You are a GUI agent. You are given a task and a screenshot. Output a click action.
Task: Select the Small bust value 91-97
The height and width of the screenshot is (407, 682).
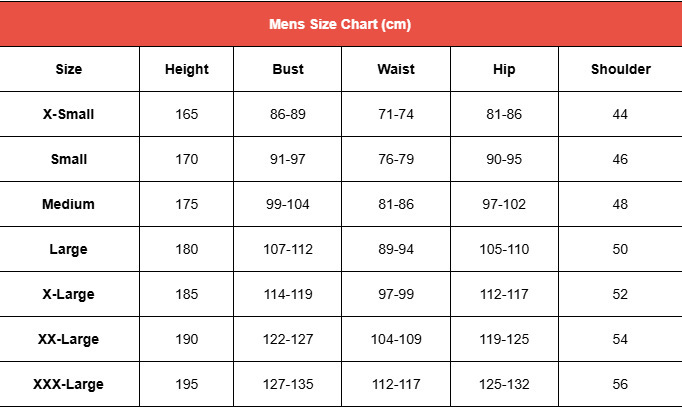(288, 159)
